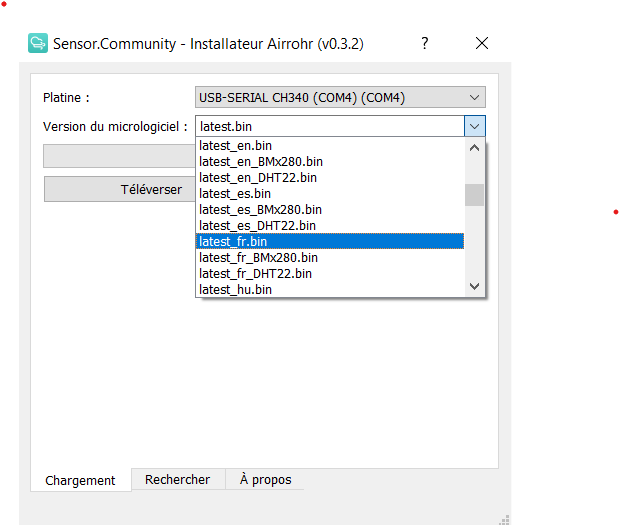This screenshot has height=525, width=619.
Task: Open the help question mark button
Action: [425, 43]
